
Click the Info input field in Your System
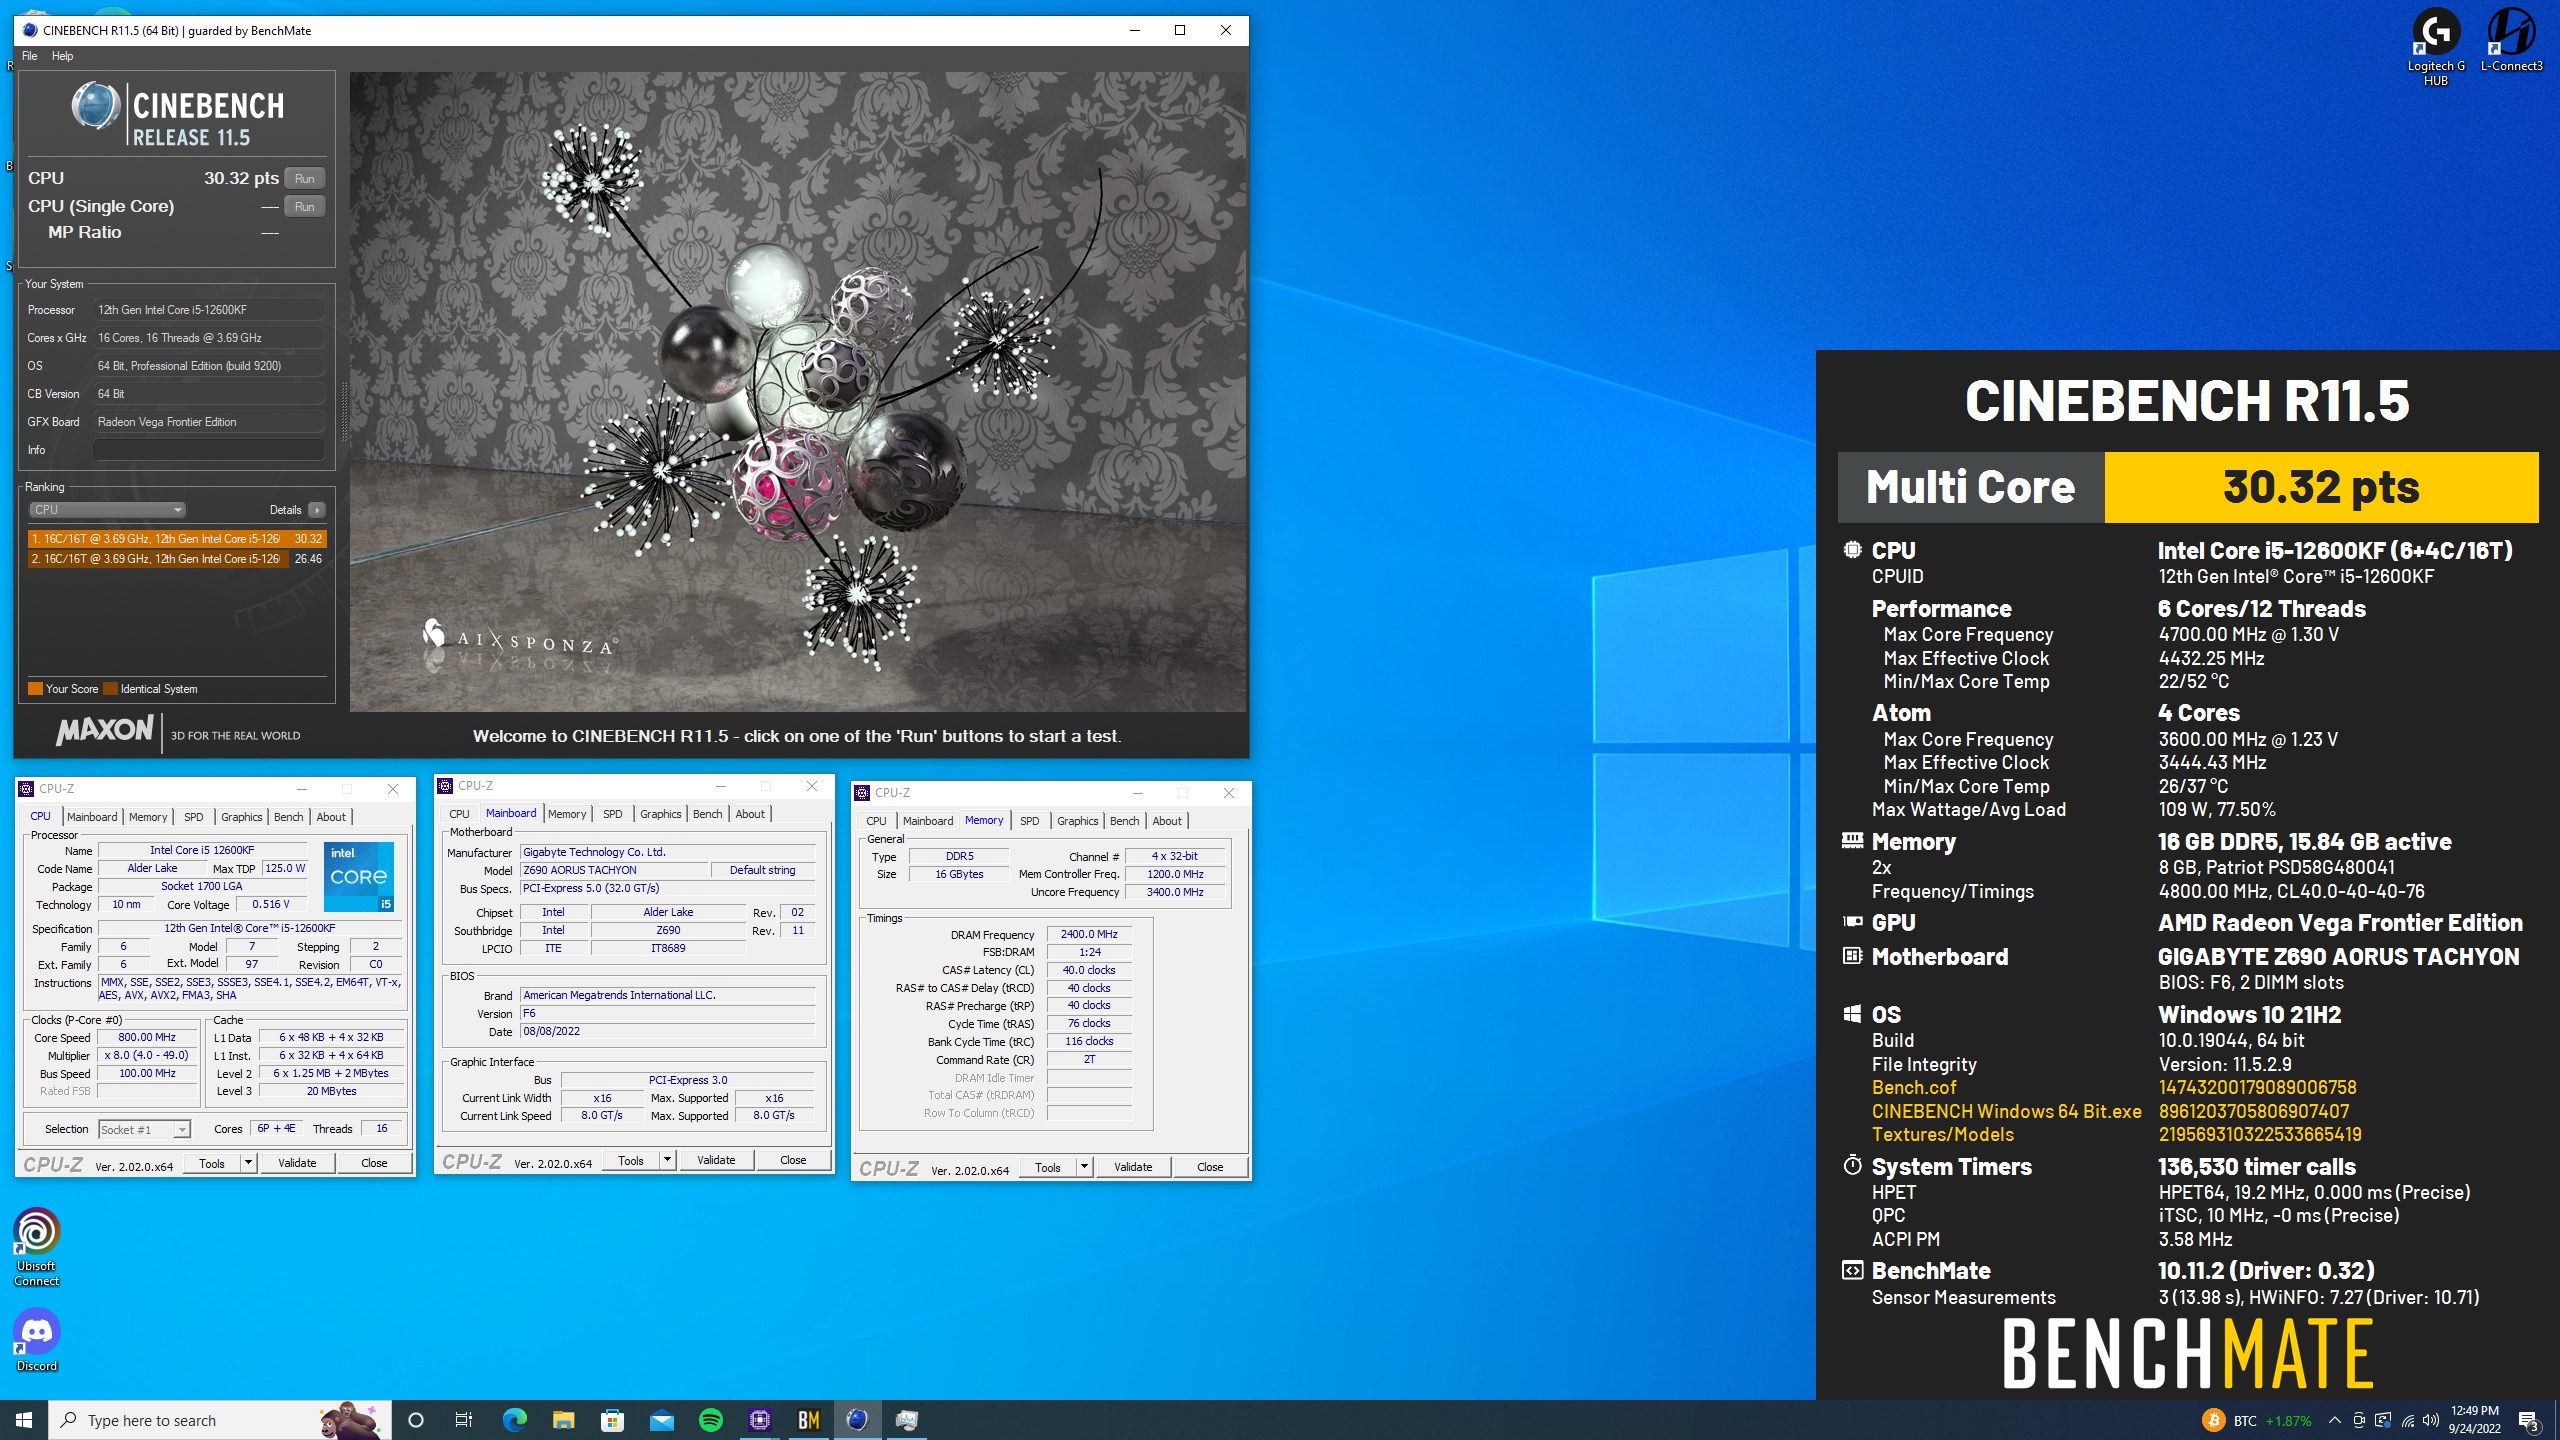209,450
